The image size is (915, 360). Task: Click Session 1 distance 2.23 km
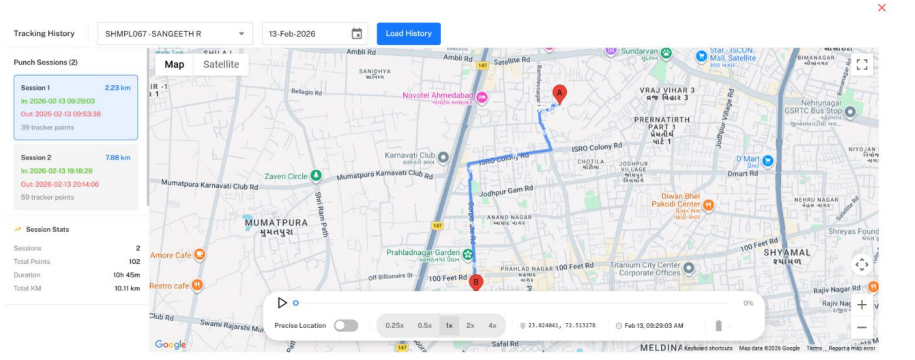click(117, 88)
